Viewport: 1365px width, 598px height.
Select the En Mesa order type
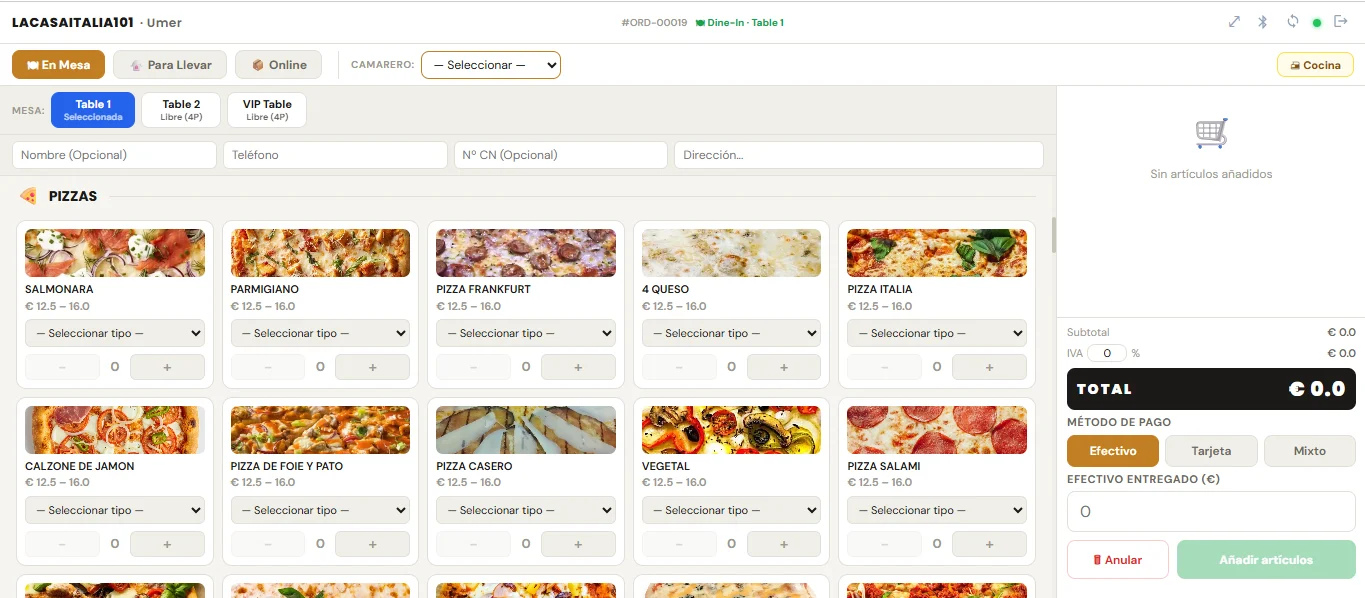(x=58, y=65)
